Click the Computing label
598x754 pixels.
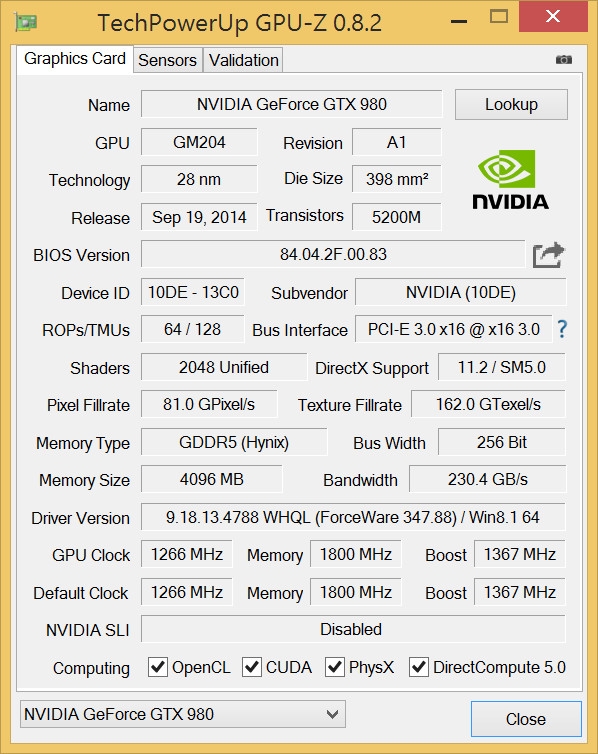pos(91,668)
